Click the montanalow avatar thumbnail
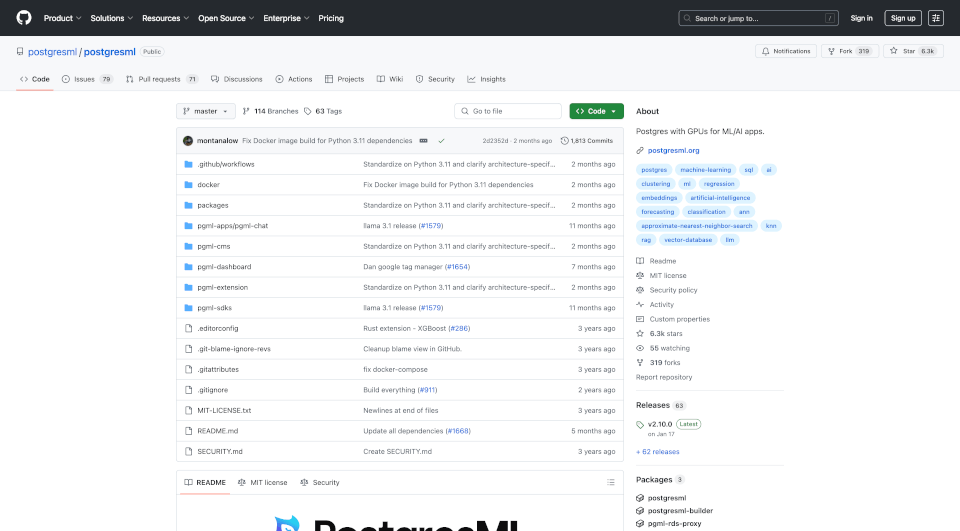960x531 pixels. click(188, 141)
